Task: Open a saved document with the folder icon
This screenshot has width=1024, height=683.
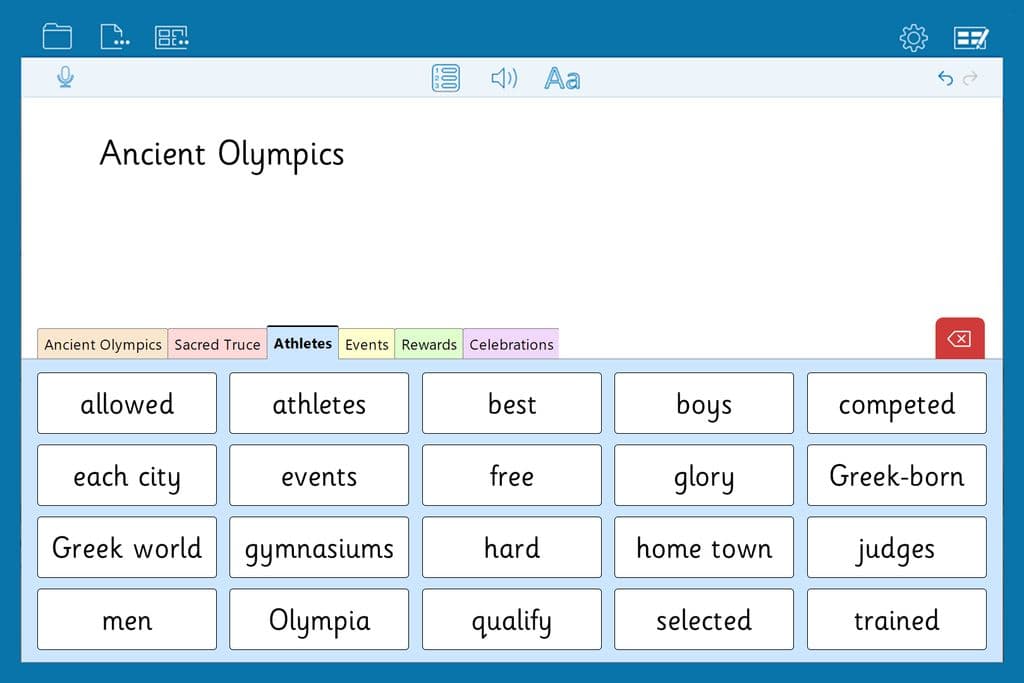Action: (x=57, y=36)
